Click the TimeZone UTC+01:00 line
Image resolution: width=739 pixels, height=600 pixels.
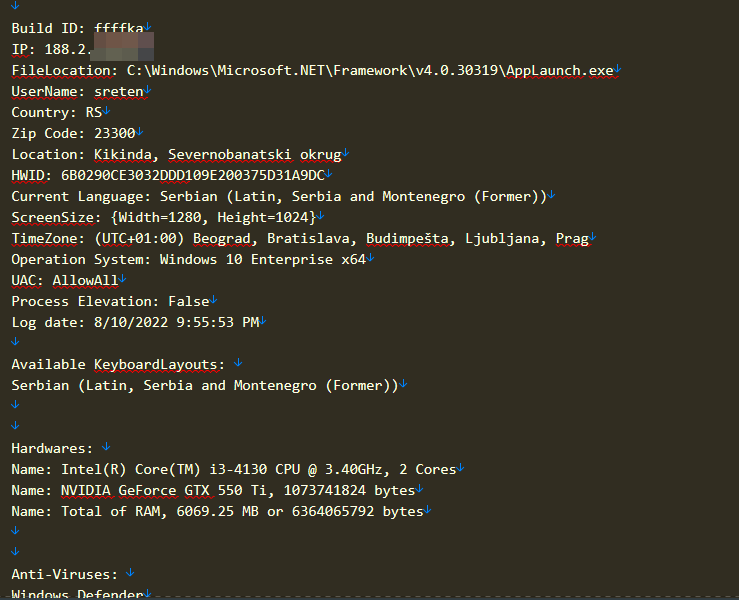coord(300,238)
